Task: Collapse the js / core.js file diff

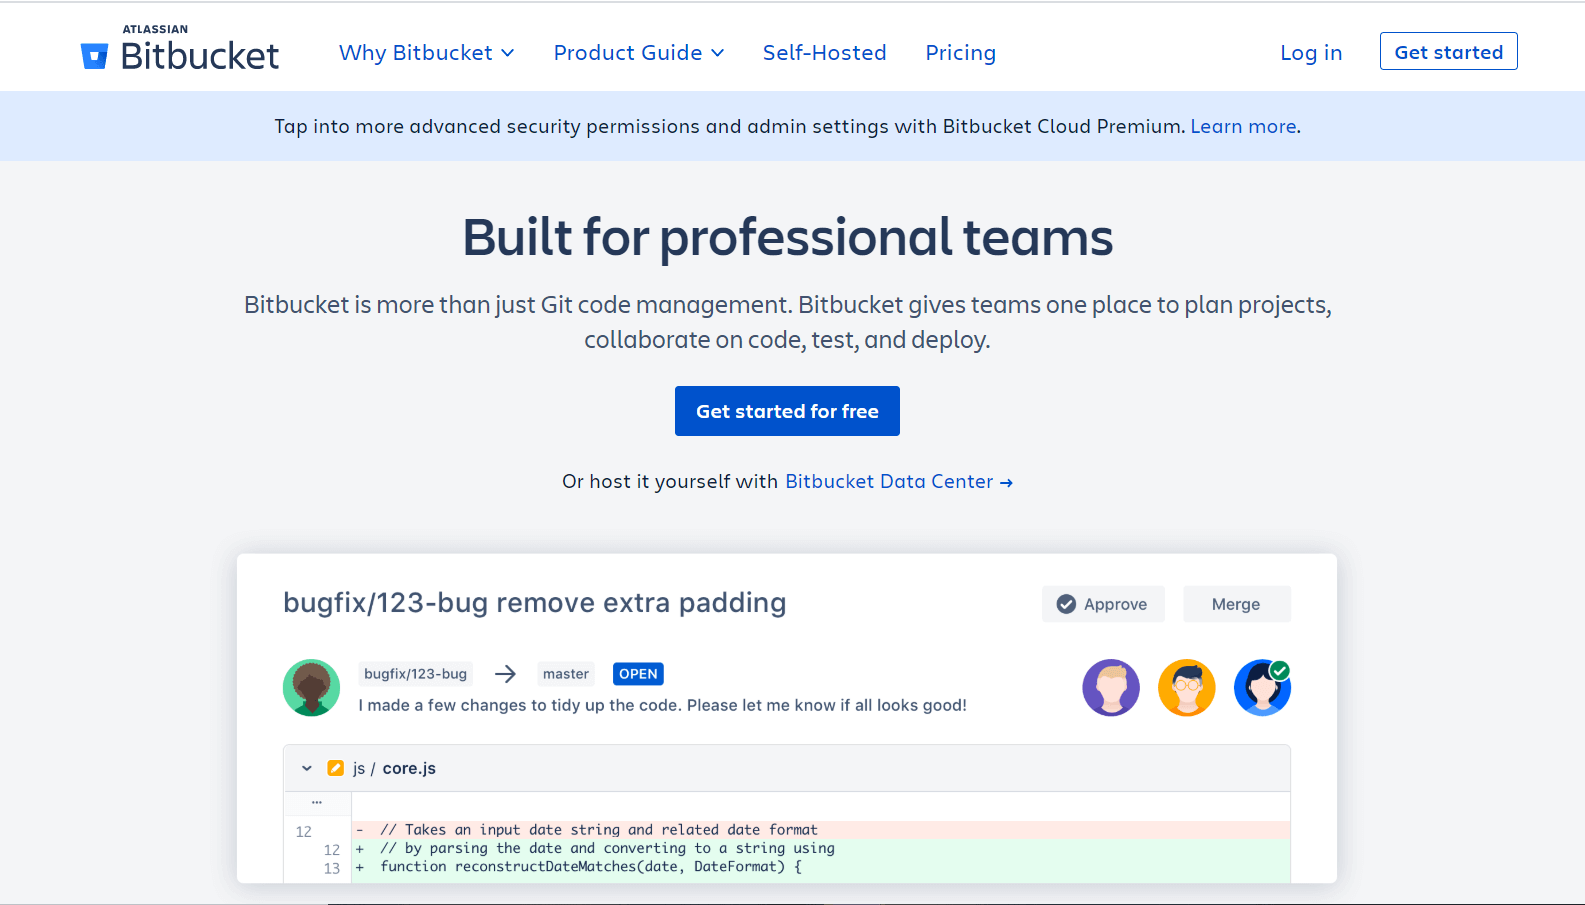Action: pos(307,768)
